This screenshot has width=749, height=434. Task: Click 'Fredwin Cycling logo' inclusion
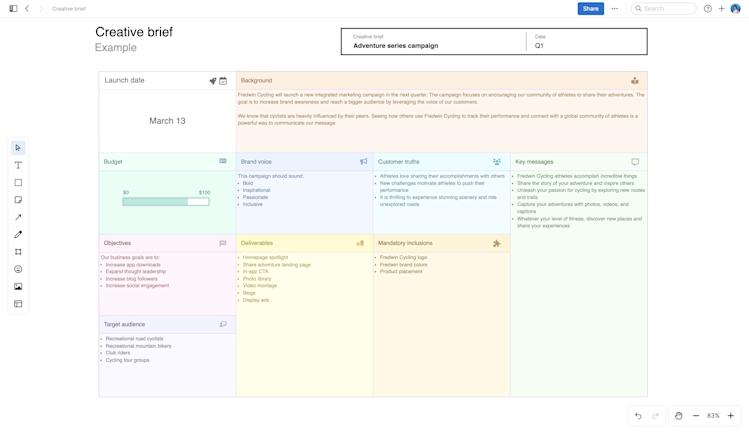tap(403, 257)
